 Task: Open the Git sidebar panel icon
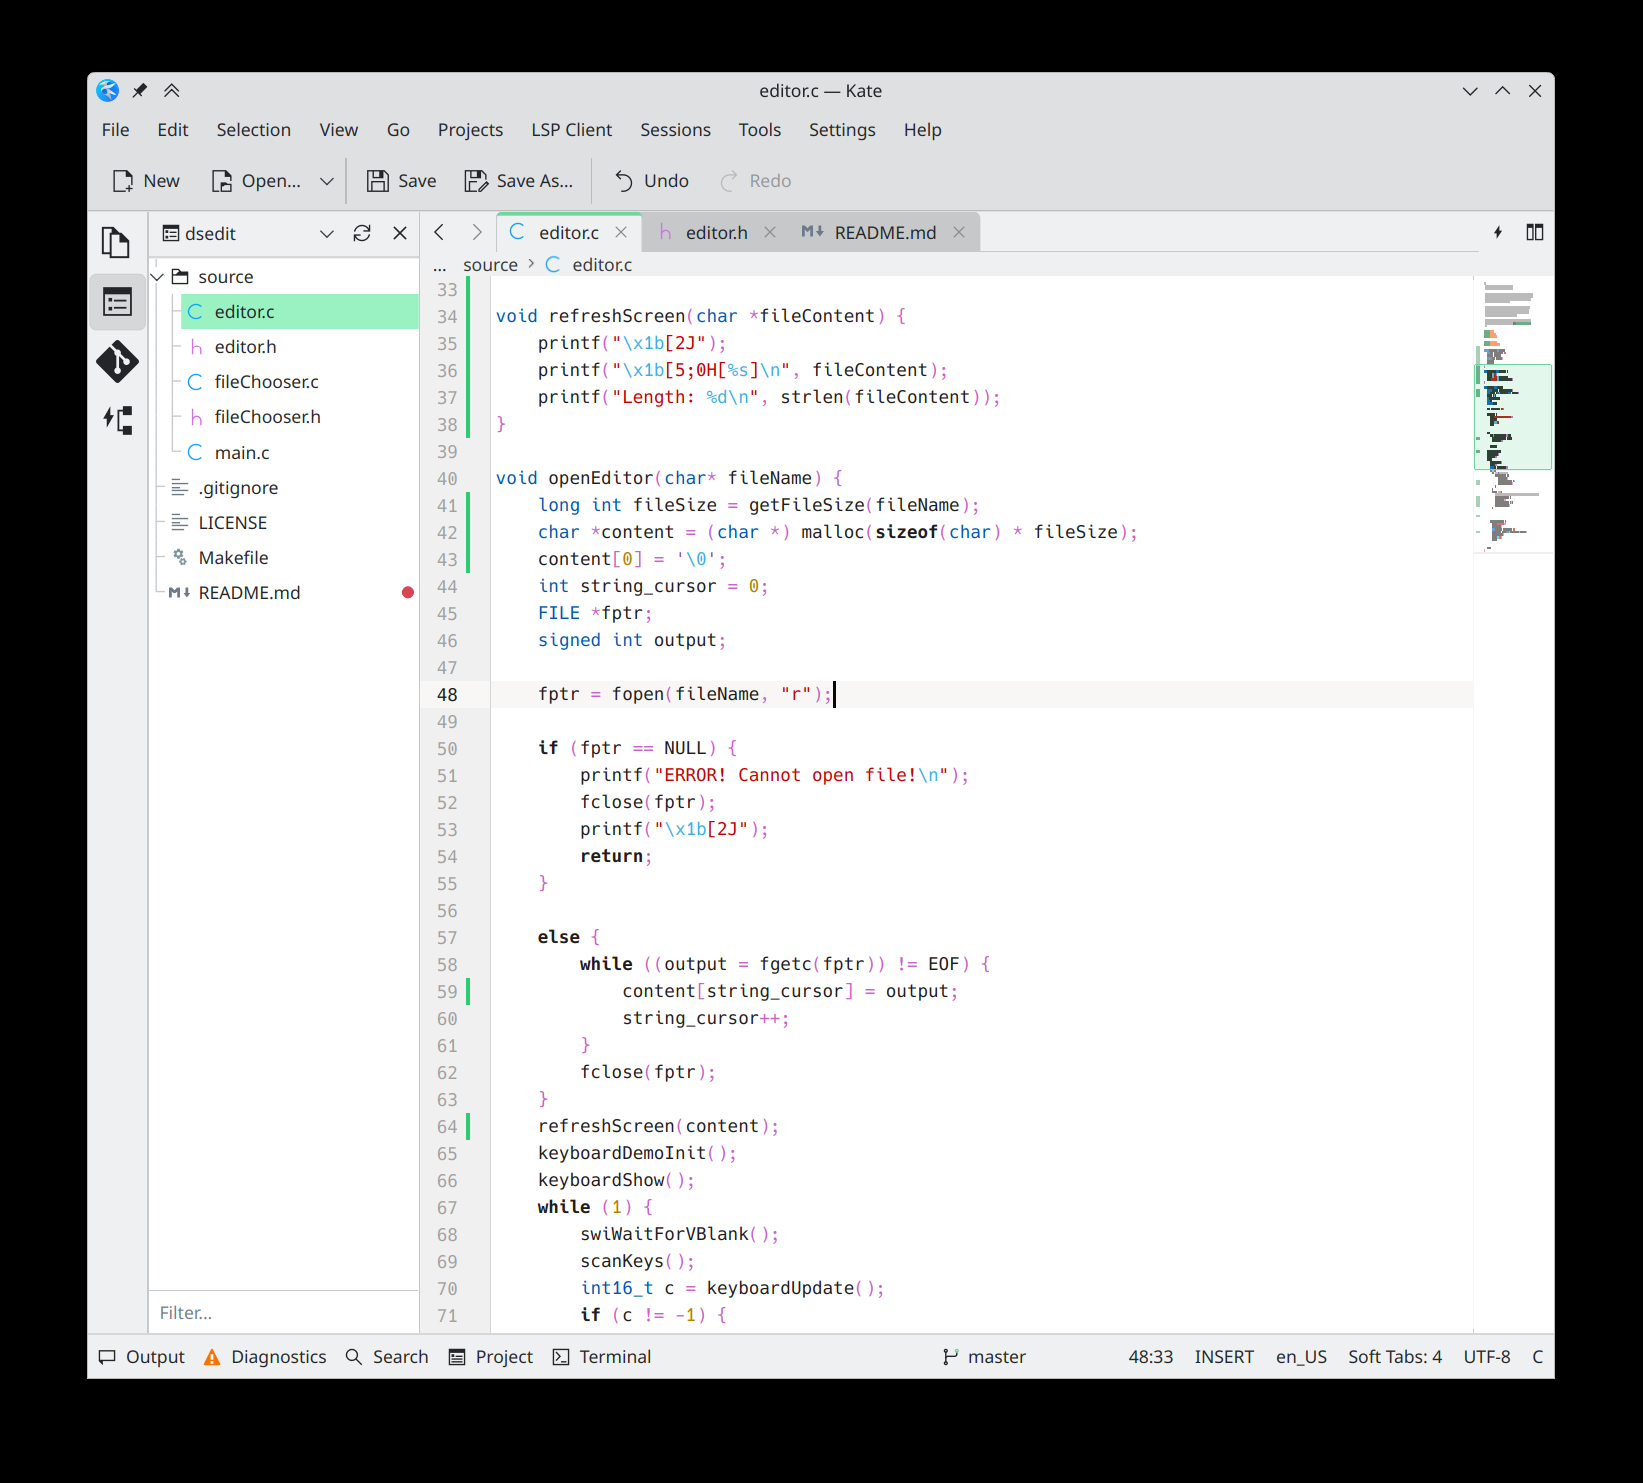[117, 361]
